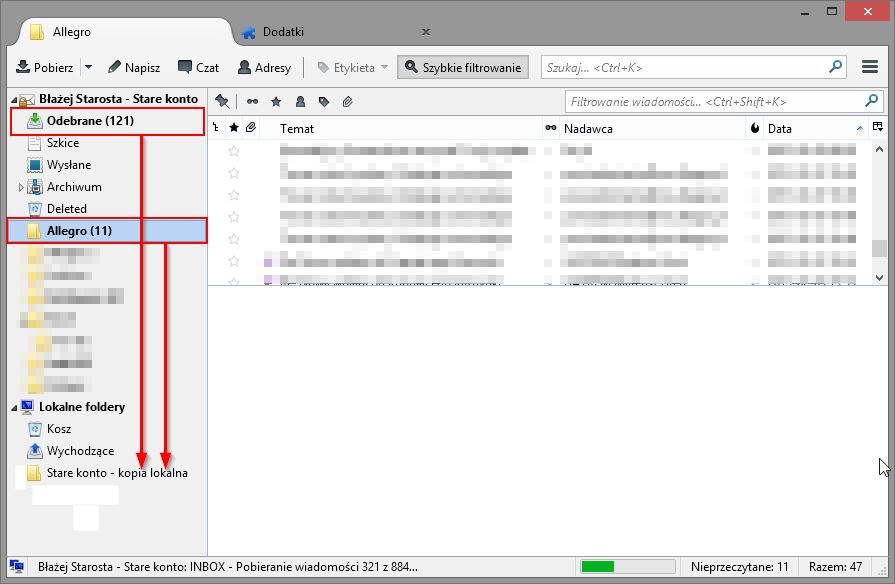The width and height of the screenshot is (895, 584).
Task: Focus the Filtrowanie wiadomości filter field
Action: [724, 102]
